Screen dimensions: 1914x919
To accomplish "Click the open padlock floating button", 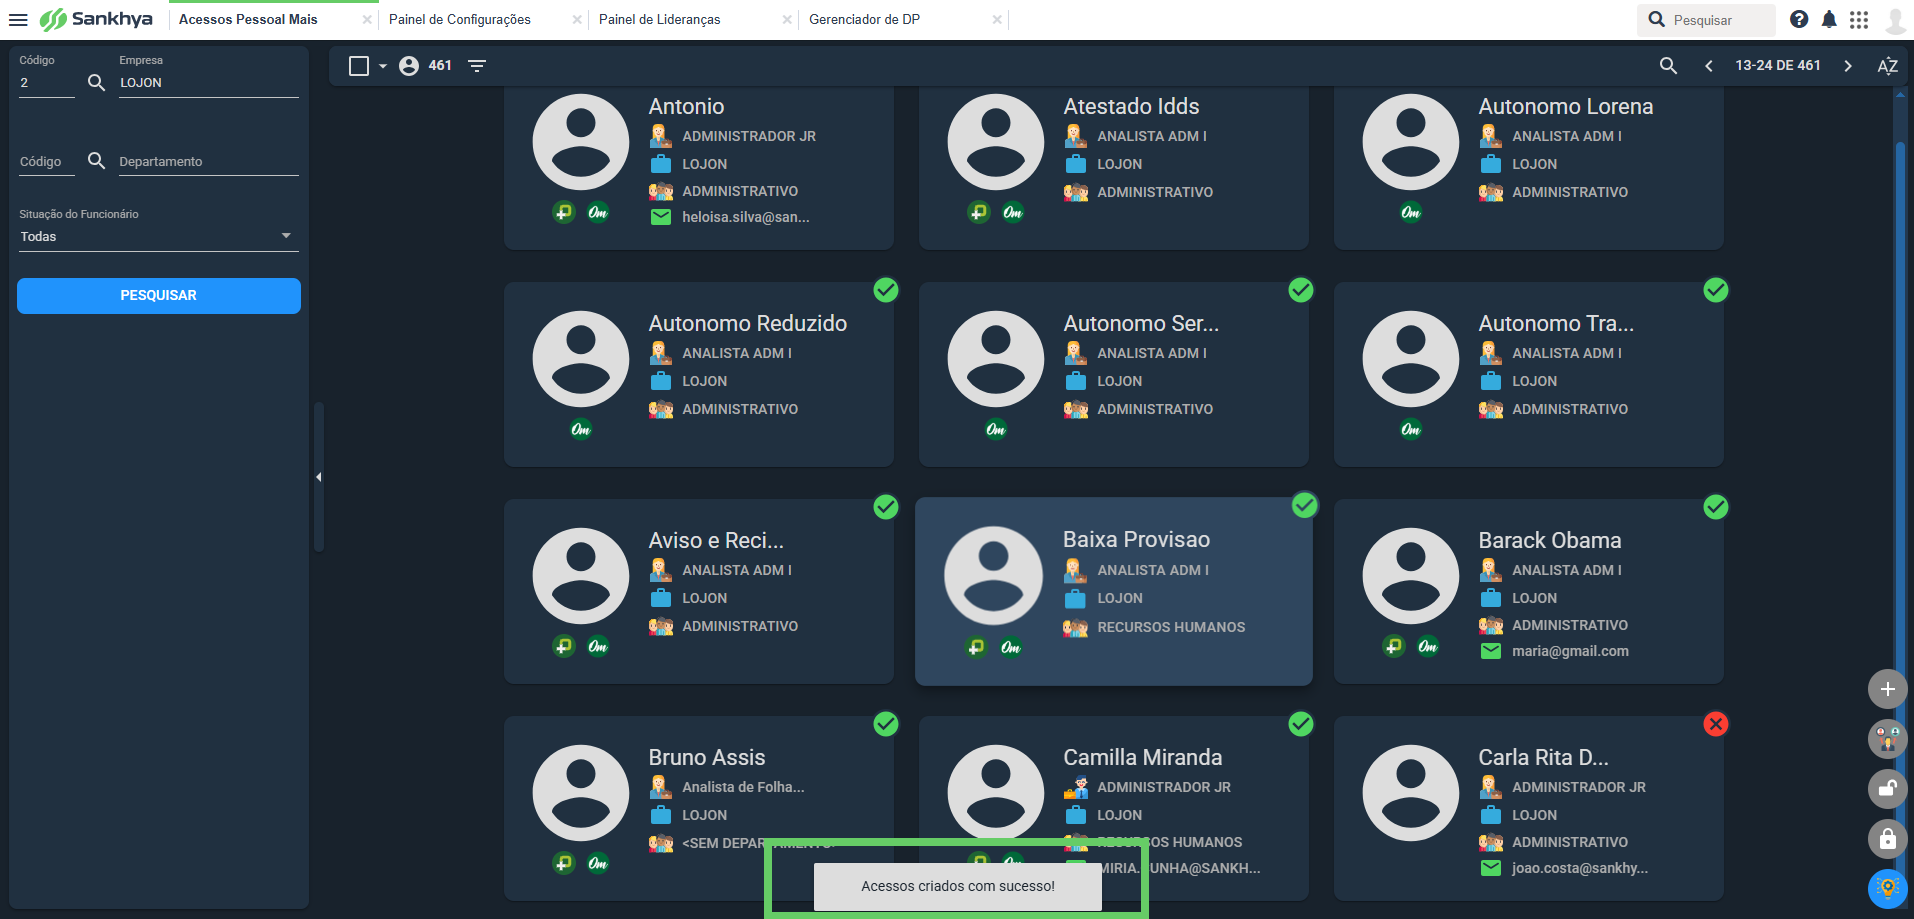I will point(1887,788).
